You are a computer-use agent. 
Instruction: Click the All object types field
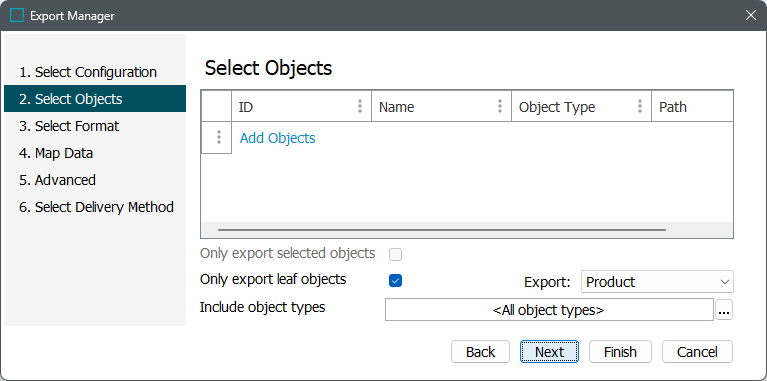549,310
